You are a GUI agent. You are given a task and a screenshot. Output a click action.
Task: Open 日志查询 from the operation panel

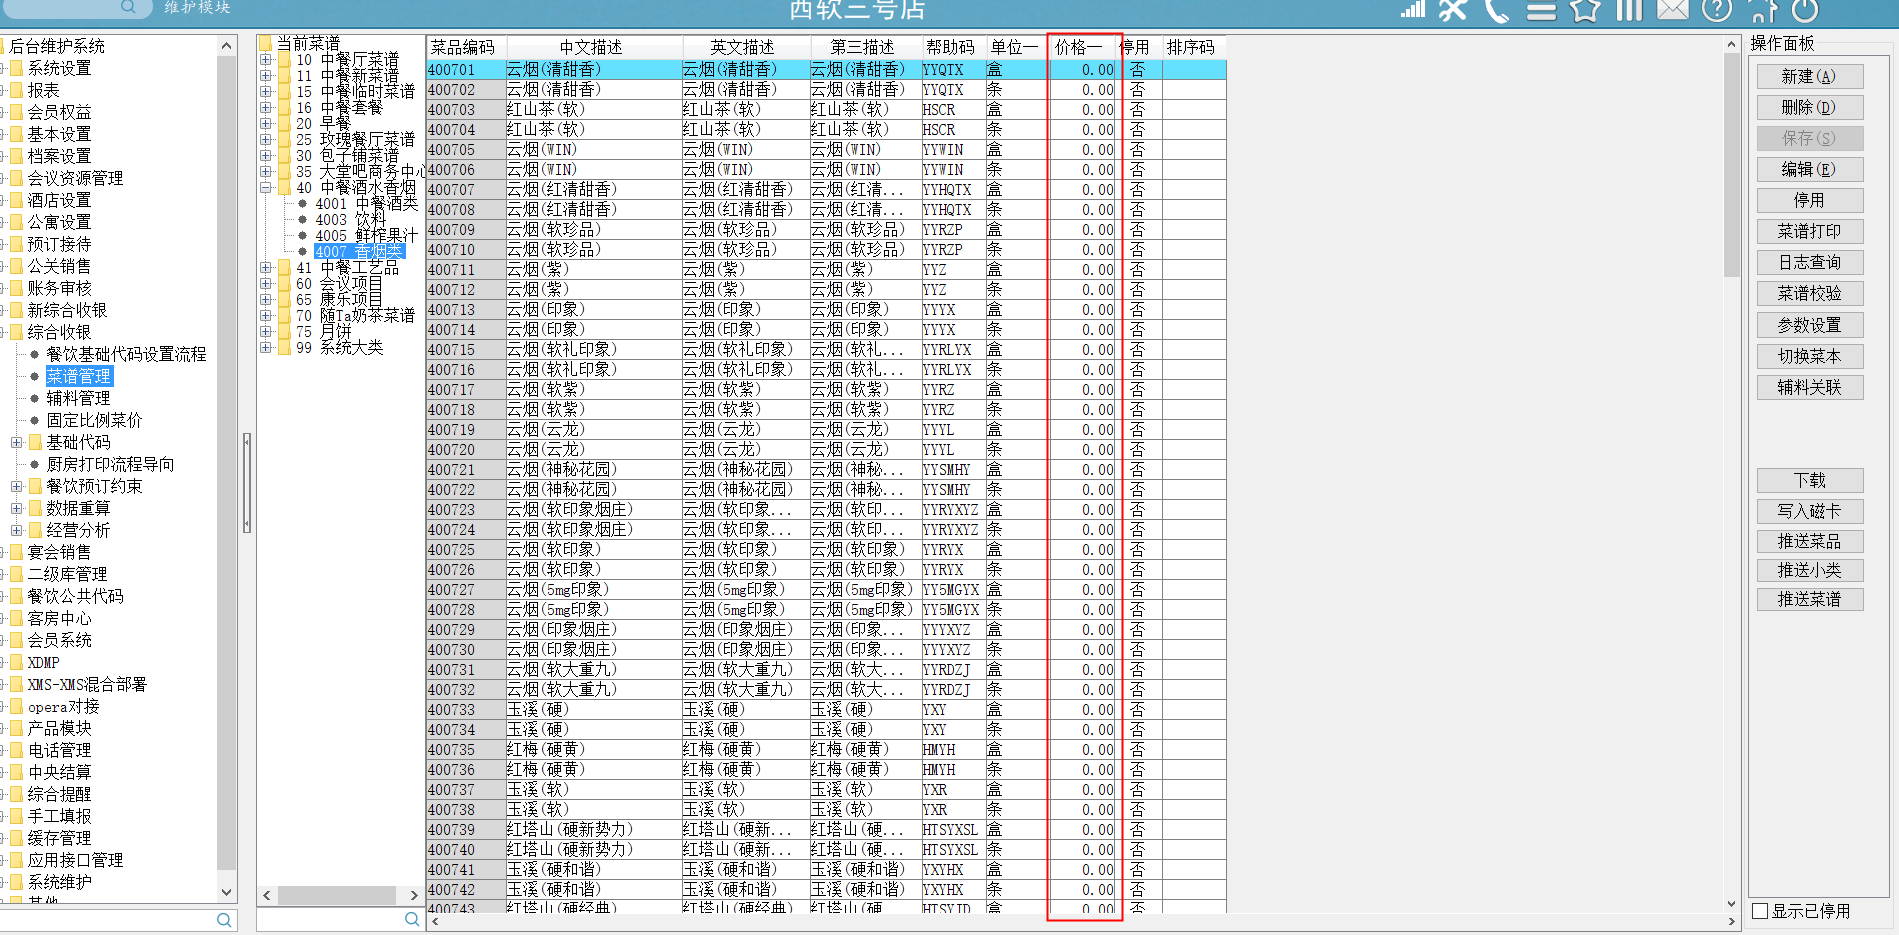[1809, 263]
